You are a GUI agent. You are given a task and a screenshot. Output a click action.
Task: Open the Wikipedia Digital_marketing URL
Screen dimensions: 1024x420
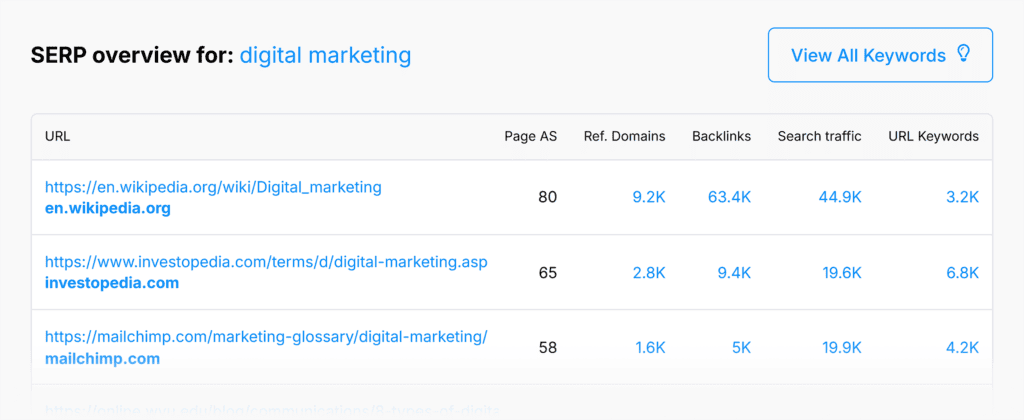(x=213, y=187)
